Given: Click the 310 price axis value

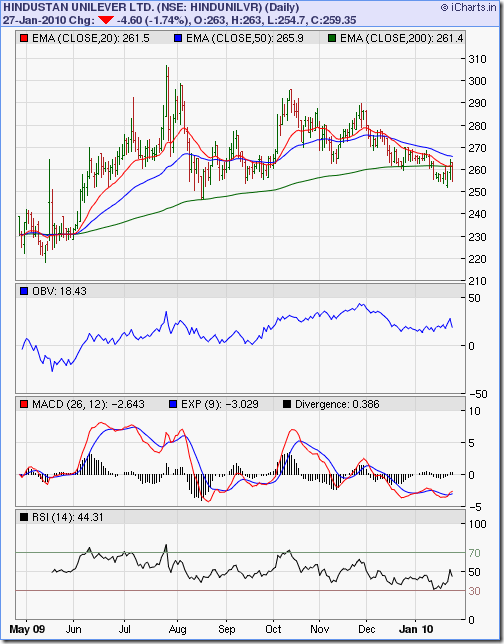Looking at the screenshot, I should (x=477, y=59).
